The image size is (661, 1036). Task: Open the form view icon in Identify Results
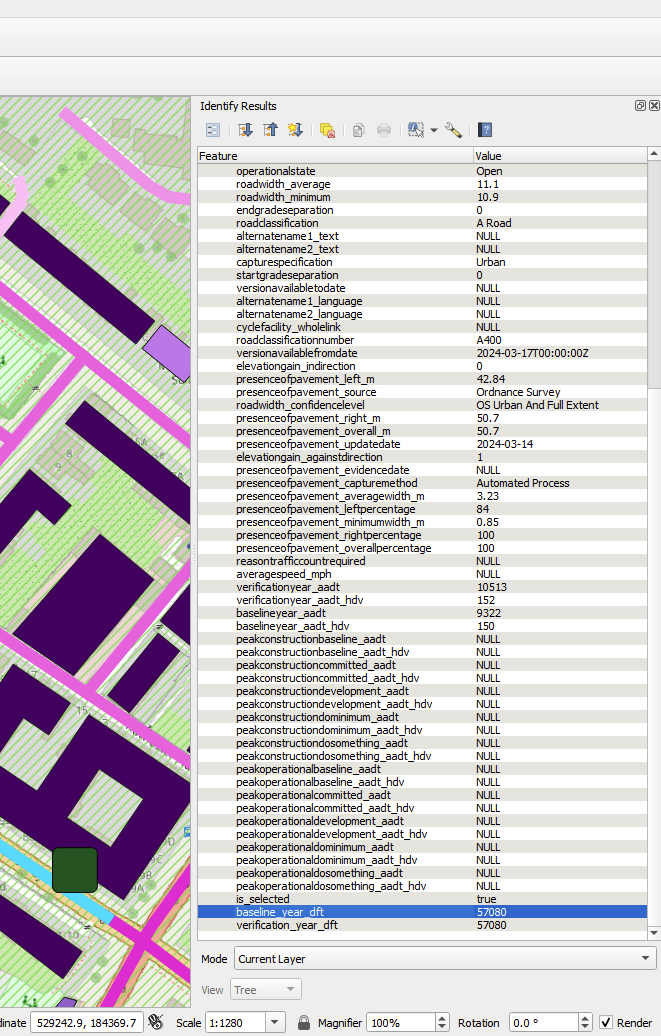[x=213, y=130]
